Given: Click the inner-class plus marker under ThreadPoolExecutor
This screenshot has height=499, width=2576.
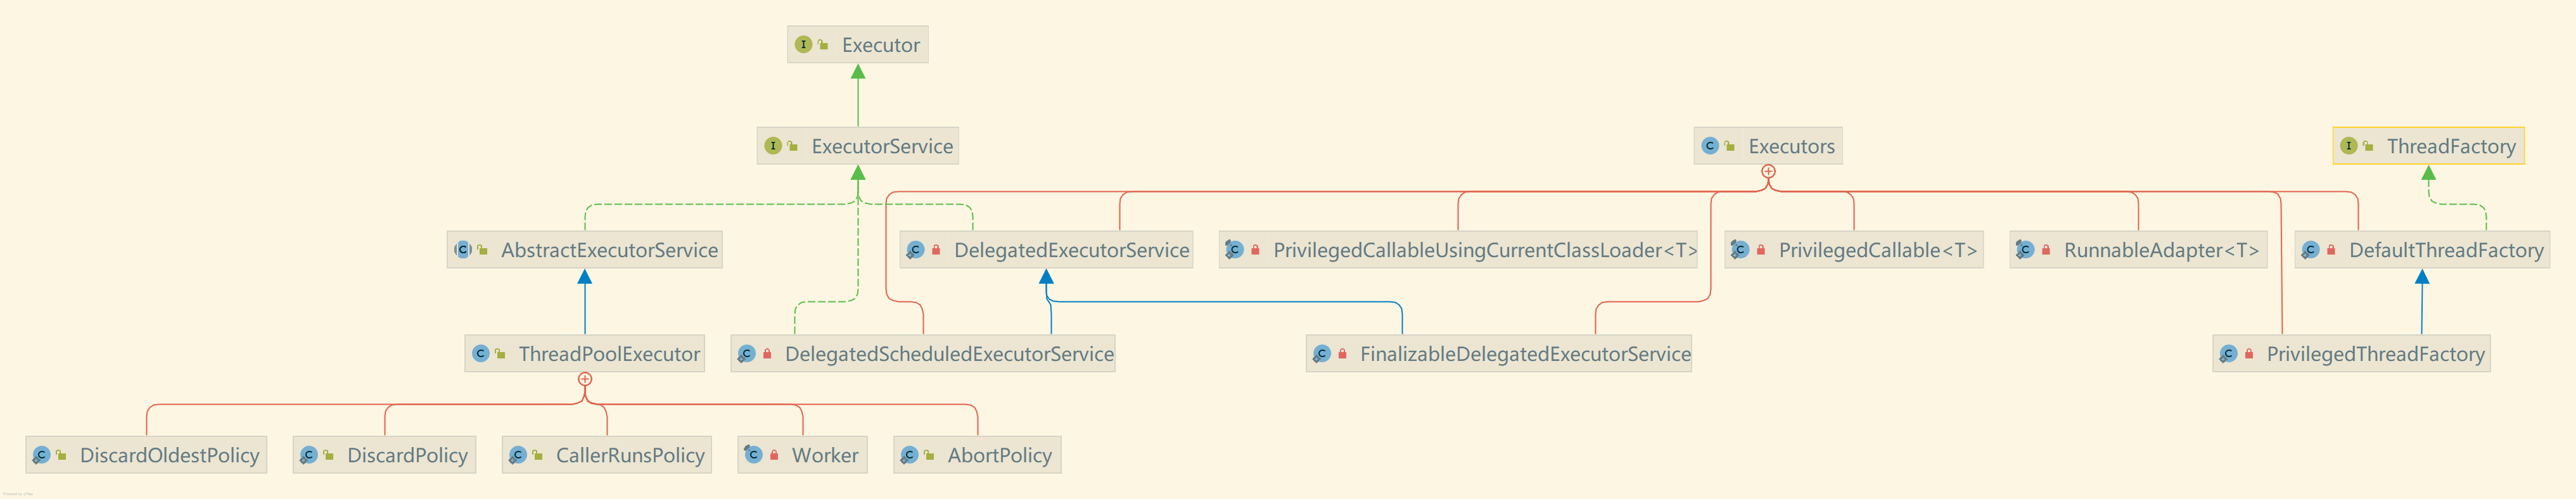Looking at the screenshot, I should 585,379.
